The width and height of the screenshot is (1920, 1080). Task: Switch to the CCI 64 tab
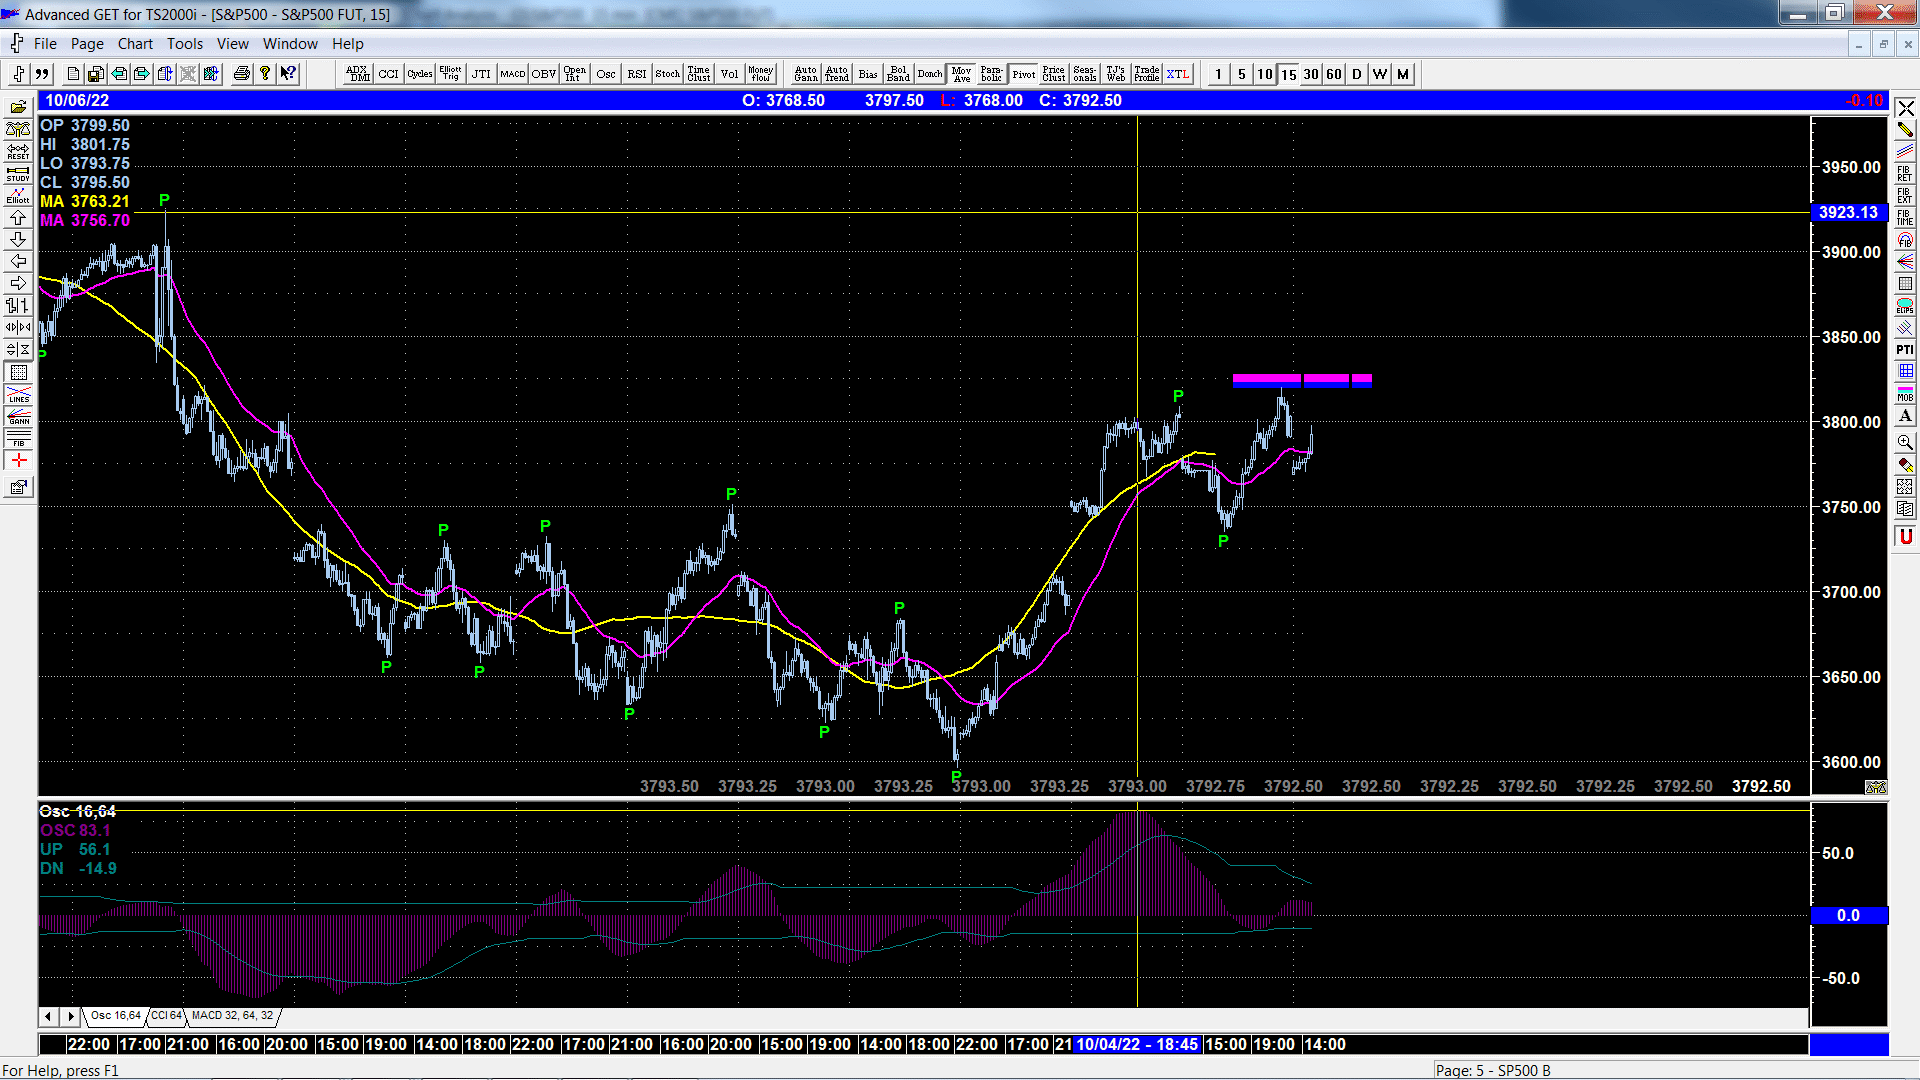[x=167, y=1016]
